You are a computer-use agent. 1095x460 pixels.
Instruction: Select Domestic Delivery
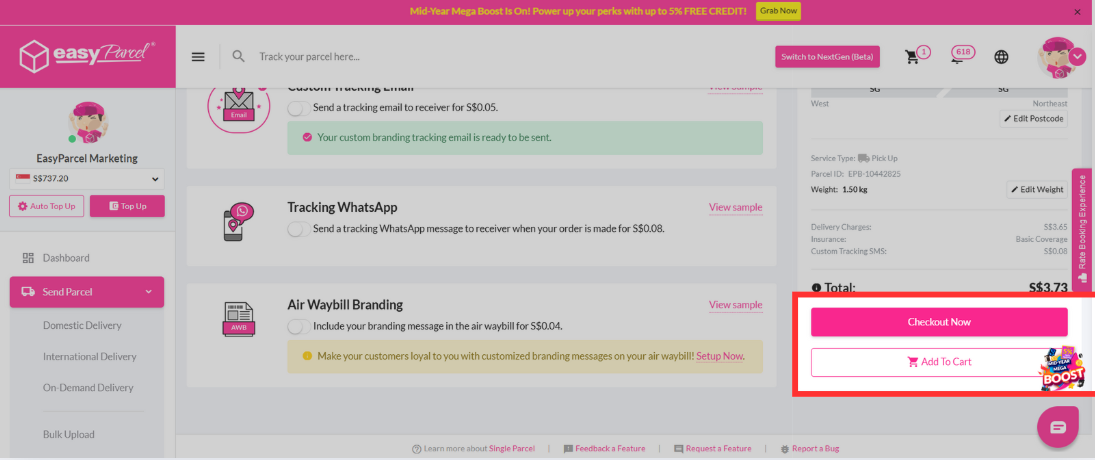click(x=82, y=325)
